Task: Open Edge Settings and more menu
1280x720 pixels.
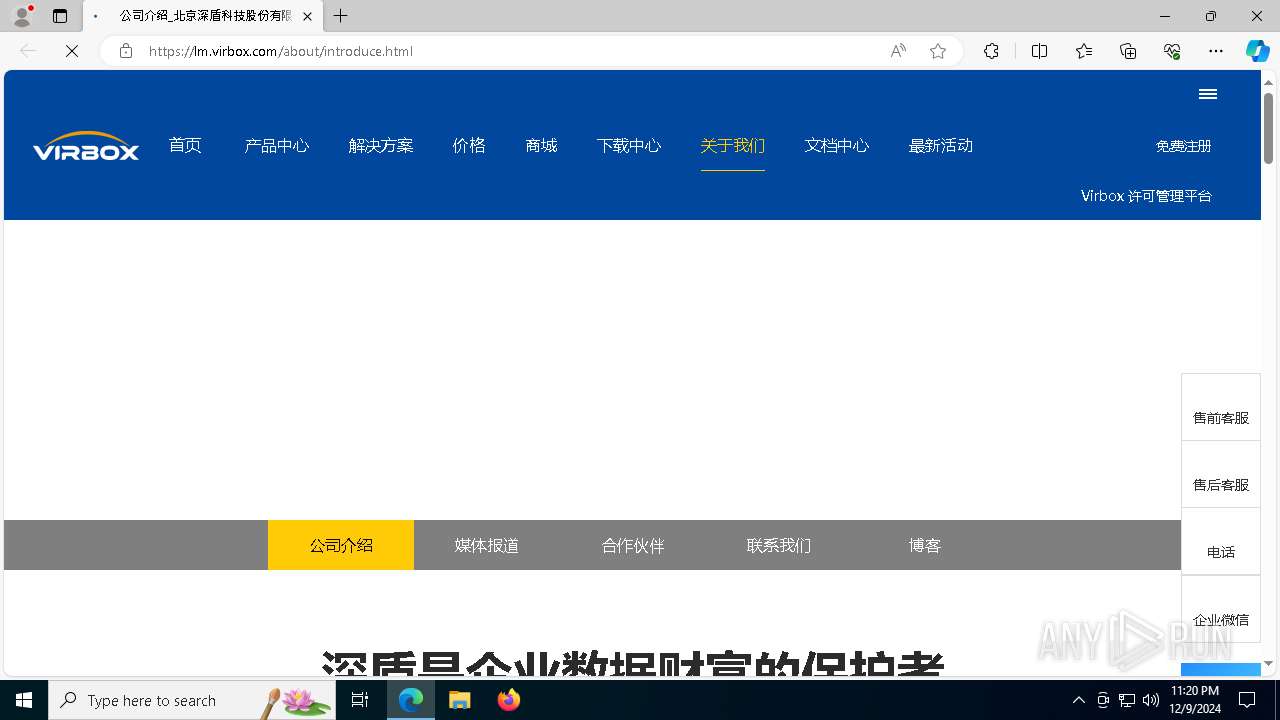Action: (x=1216, y=51)
